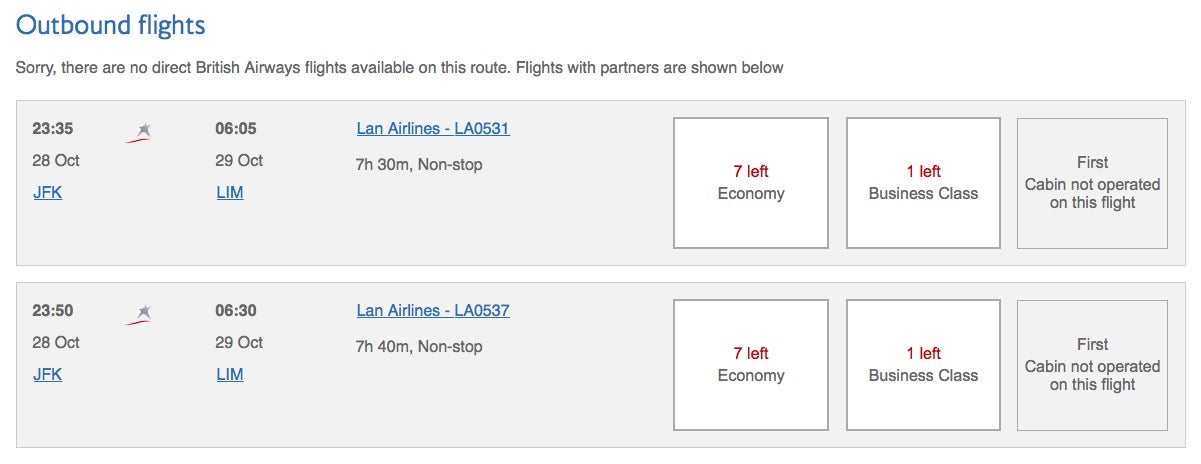This screenshot has width=1201, height=464.
Task: Open the JFK airport link for the 23:50 departure
Action: tap(47, 375)
